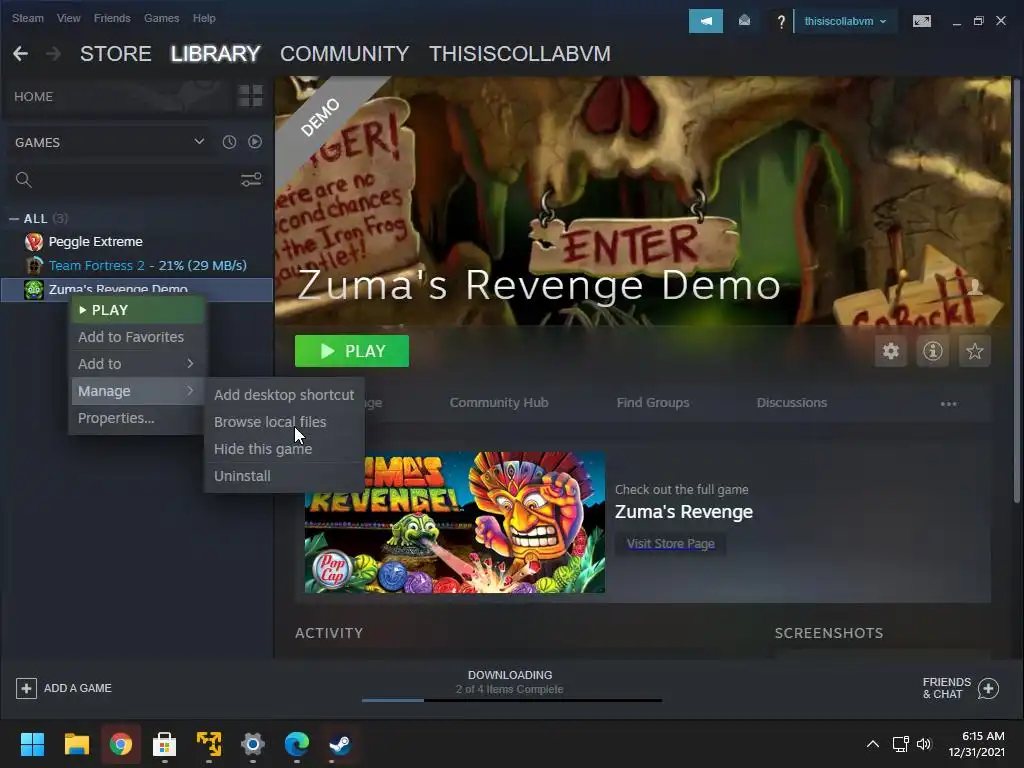Expand the Games dropdown chevron
Screen dimensions: 1024x768
point(199,141)
